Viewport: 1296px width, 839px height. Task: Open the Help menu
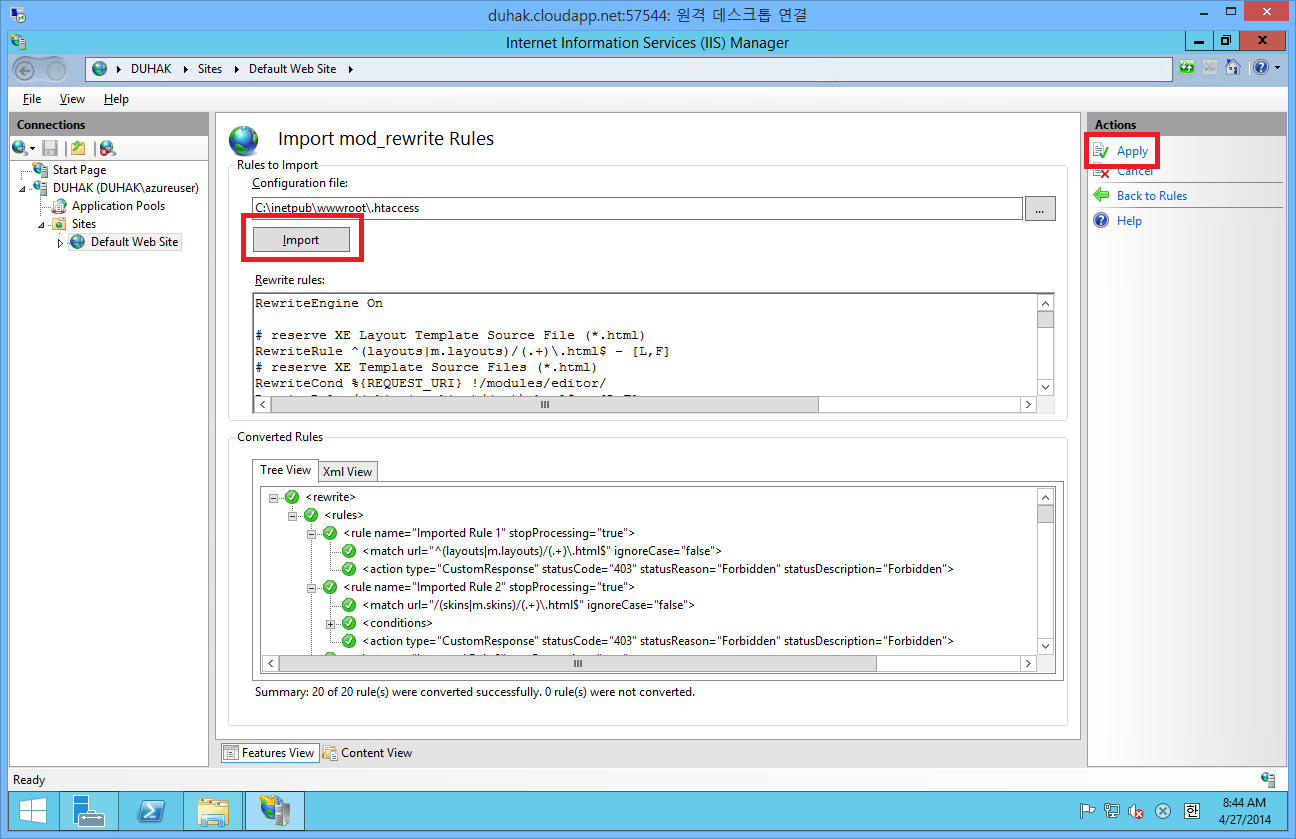point(116,99)
